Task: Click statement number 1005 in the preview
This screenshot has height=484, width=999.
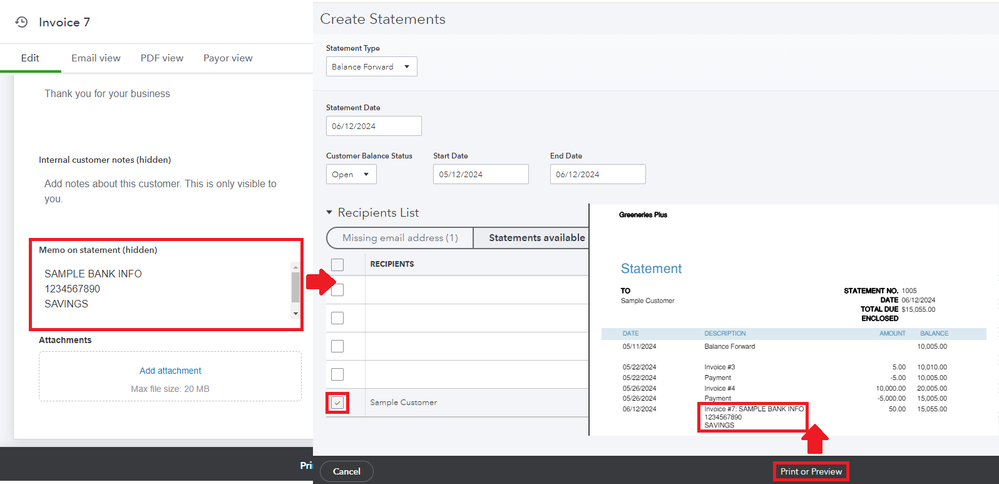Action: [x=909, y=291]
